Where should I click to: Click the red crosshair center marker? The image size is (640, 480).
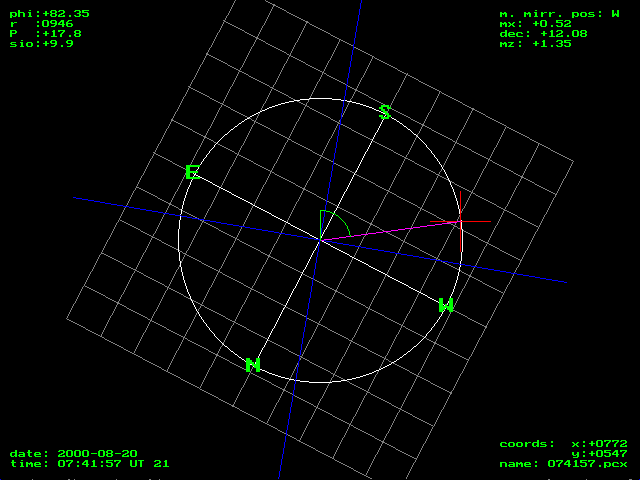(460, 222)
